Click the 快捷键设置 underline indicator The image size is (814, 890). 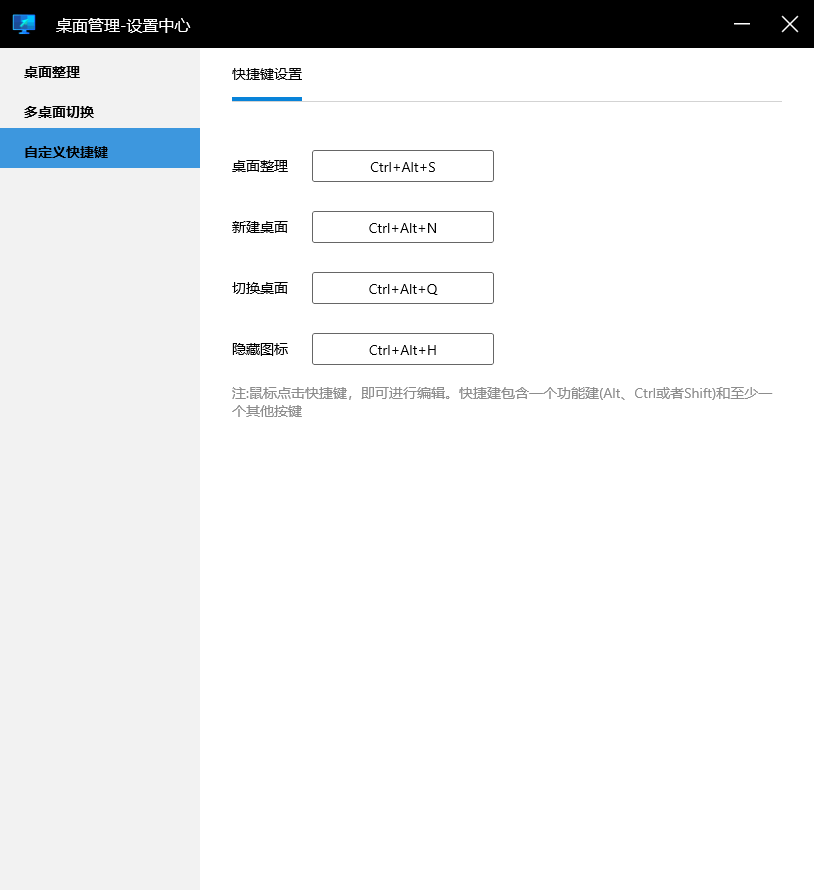[266, 97]
